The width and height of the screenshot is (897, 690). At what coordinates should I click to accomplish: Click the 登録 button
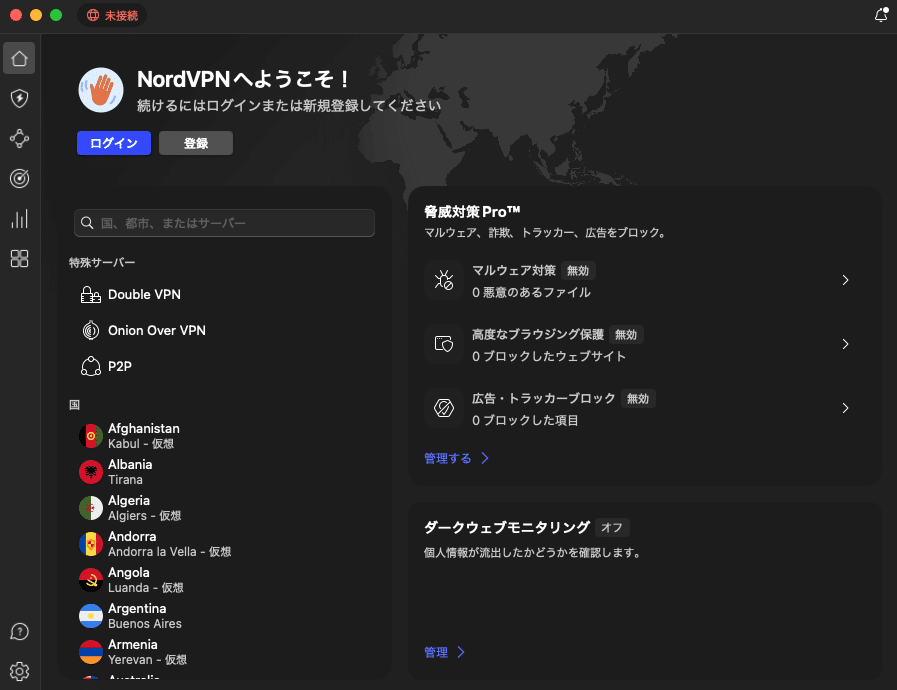(x=196, y=143)
